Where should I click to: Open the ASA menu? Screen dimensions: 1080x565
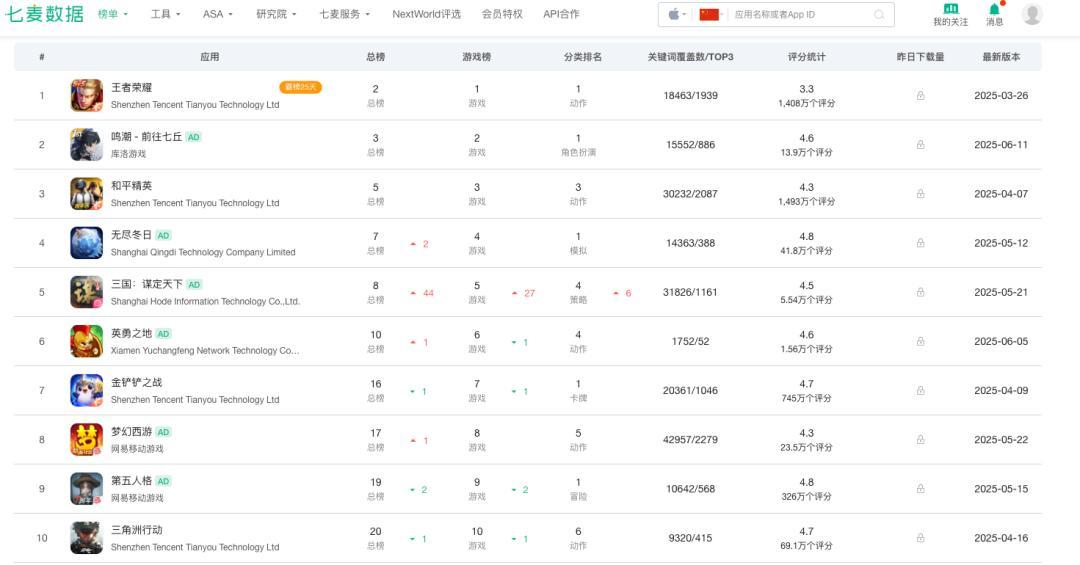point(217,15)
